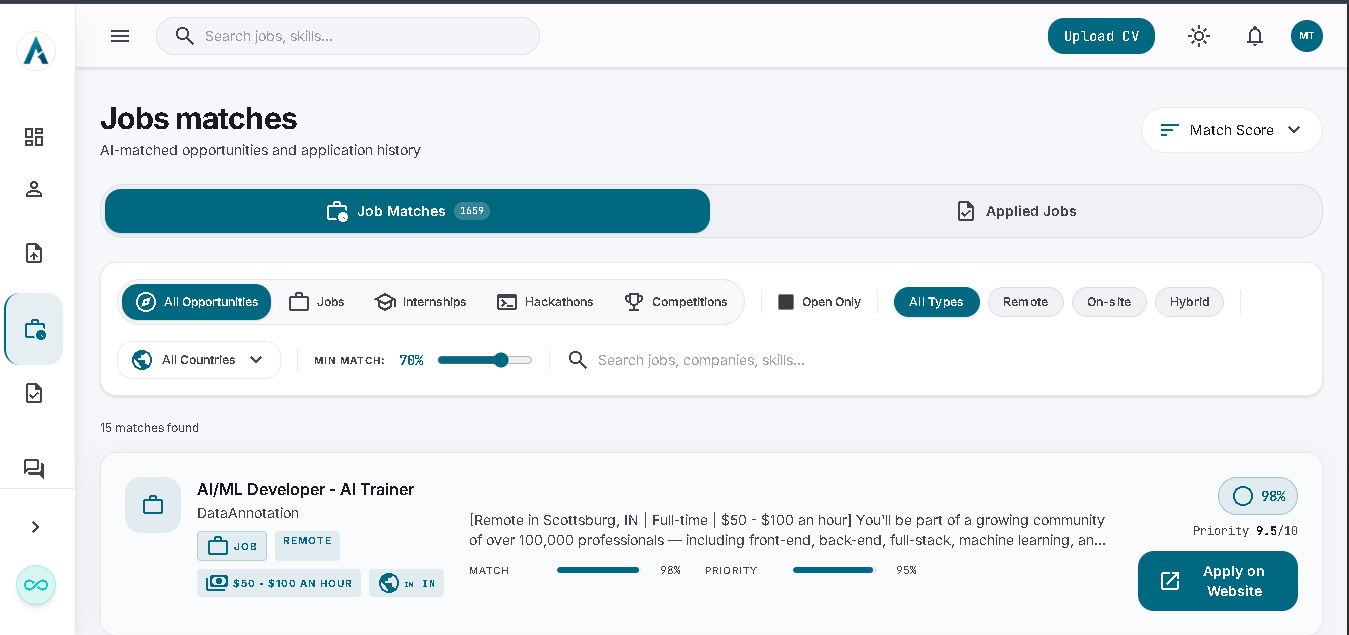This screenshot has height=635, width=1349.
Task: Click the Upload CV button
Action: click(1101, 36)
